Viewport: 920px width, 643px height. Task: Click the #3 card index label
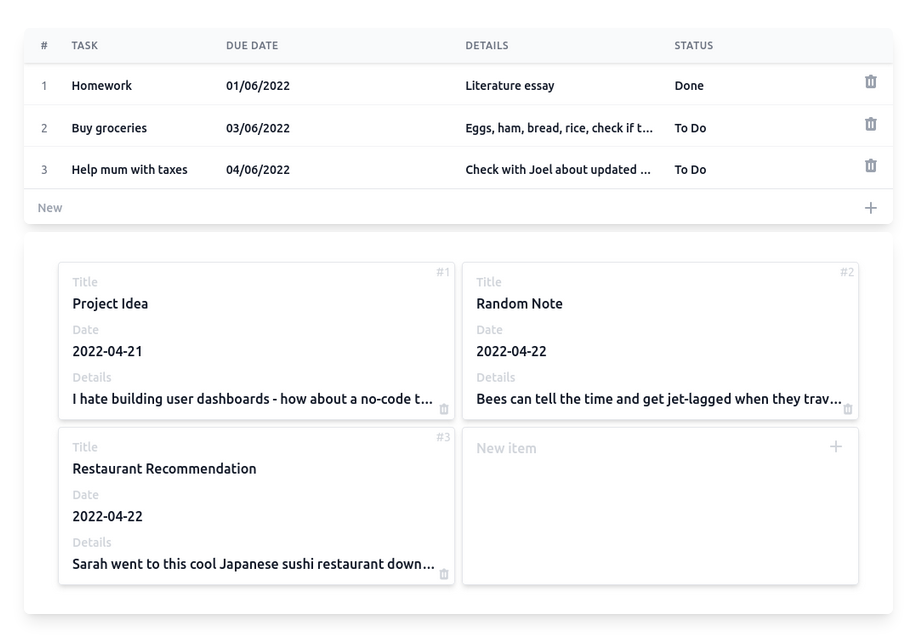tap(443, 436)
